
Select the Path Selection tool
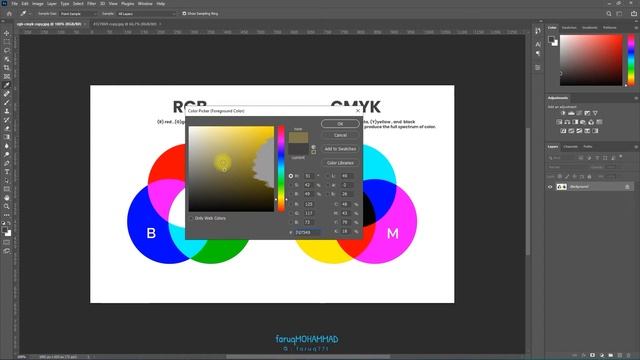click(x=7, y=180)
